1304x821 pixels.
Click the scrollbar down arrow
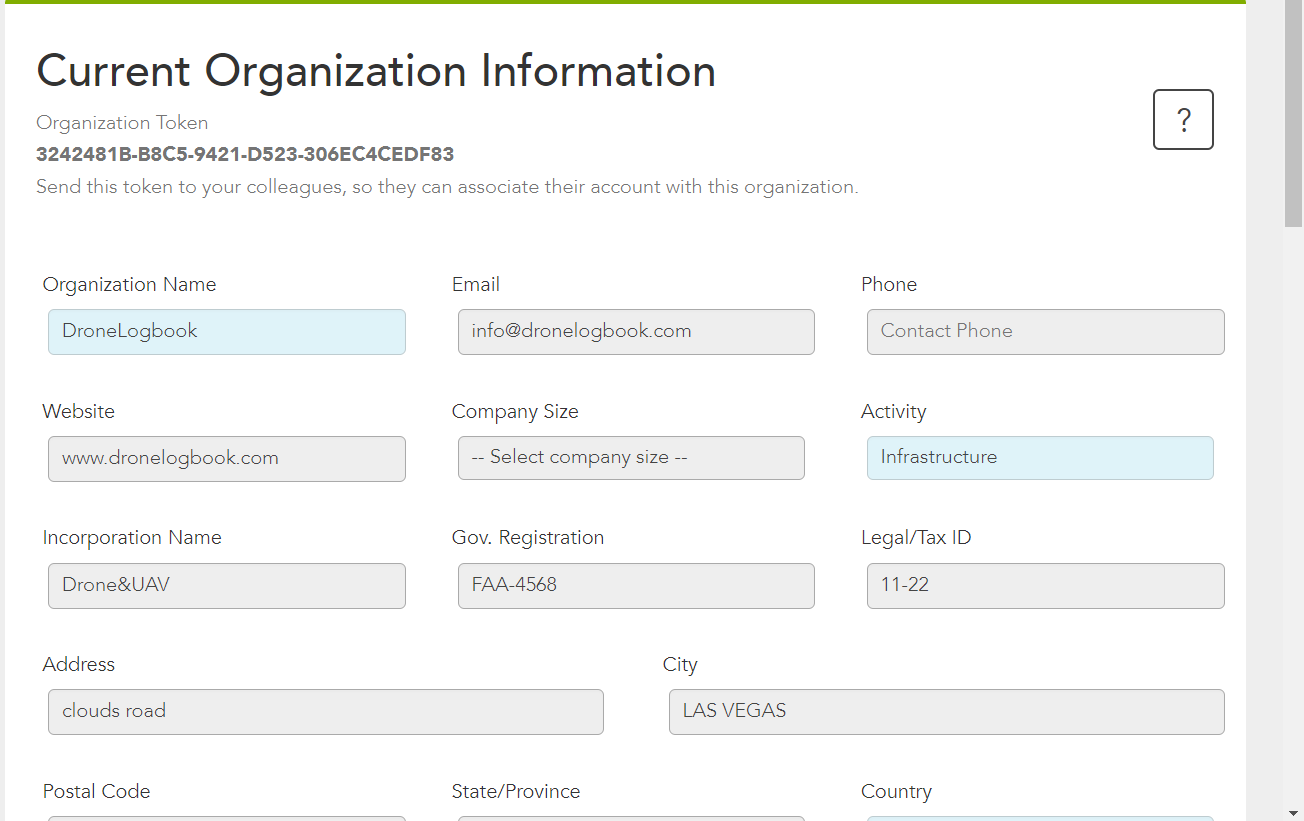pyautogui.click(x=1293, y=812)
